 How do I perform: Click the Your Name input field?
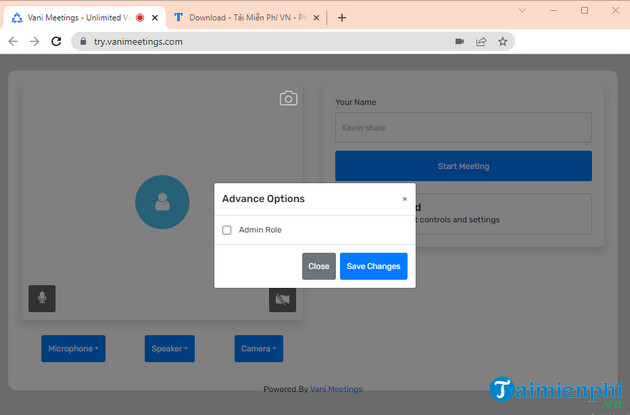point(463,128)
